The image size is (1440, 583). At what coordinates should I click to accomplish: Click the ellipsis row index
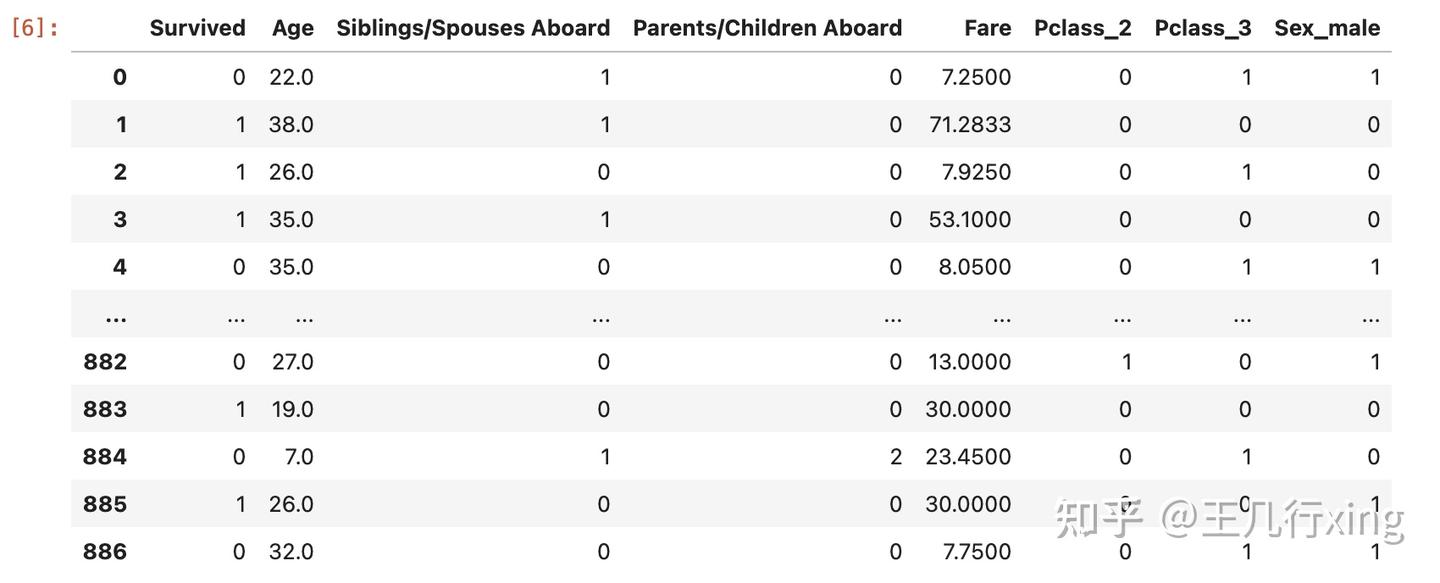(x=115, y=318)
